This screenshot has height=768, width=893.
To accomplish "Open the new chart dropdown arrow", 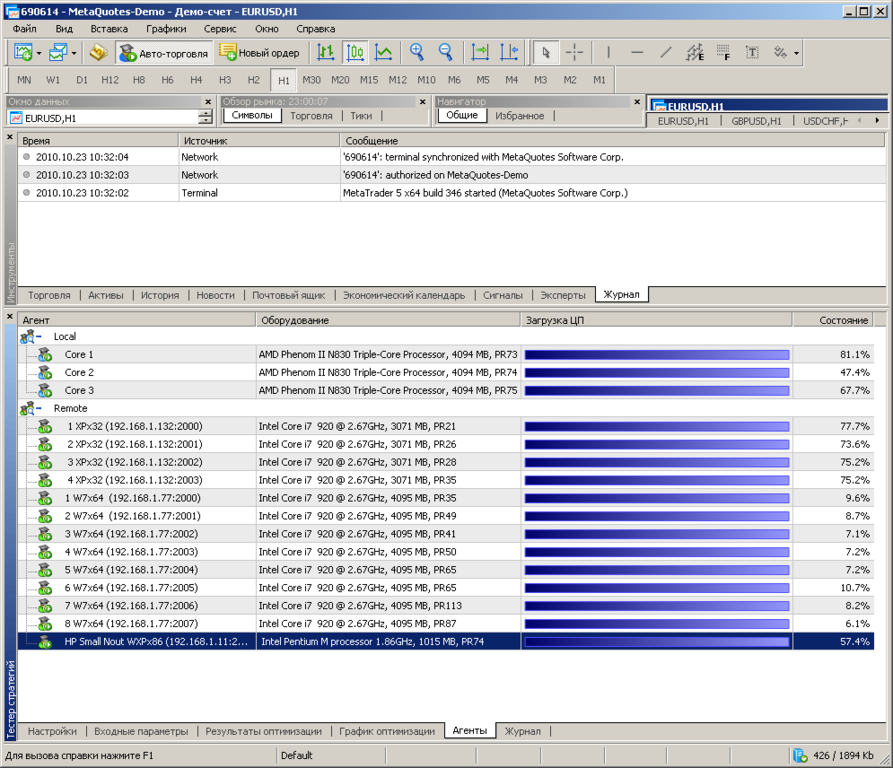I will [x=39, y=54].
